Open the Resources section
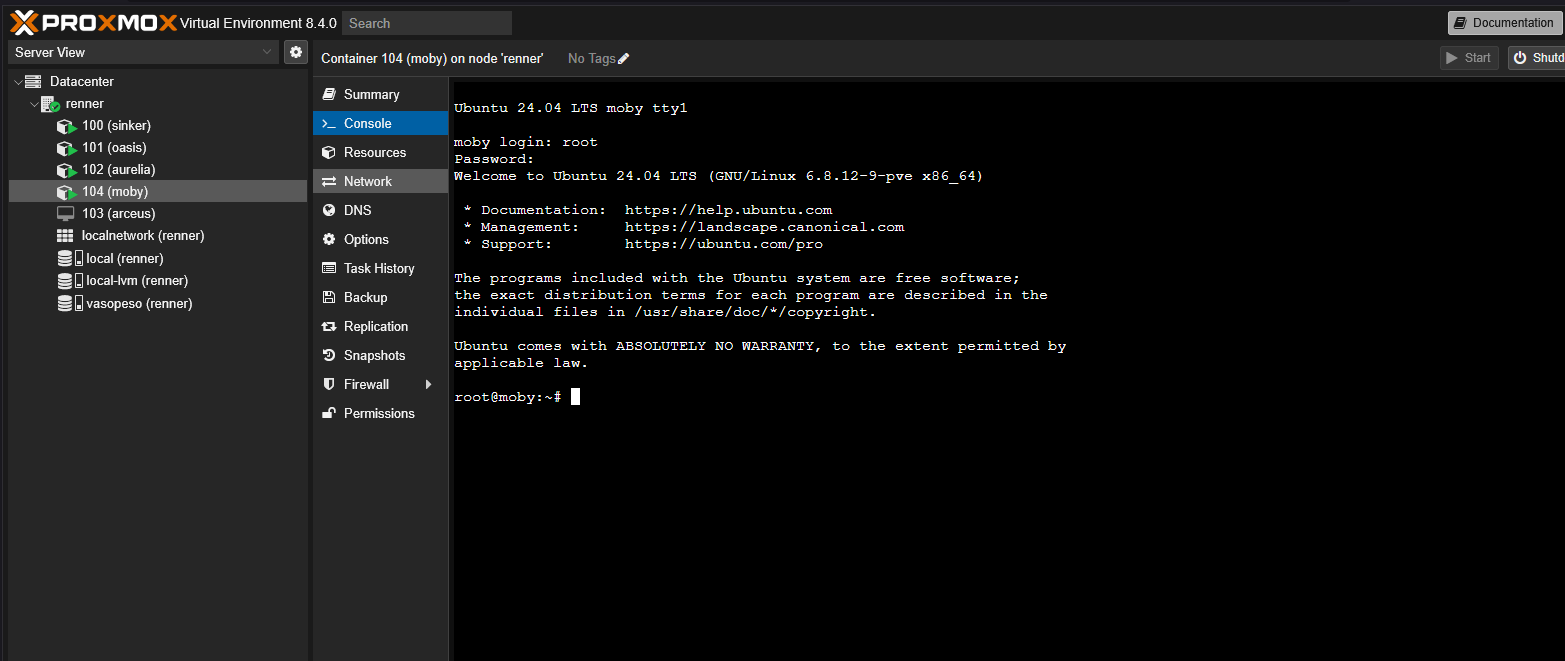Screen dimensions: 1565x661 (x=380, y=152)
